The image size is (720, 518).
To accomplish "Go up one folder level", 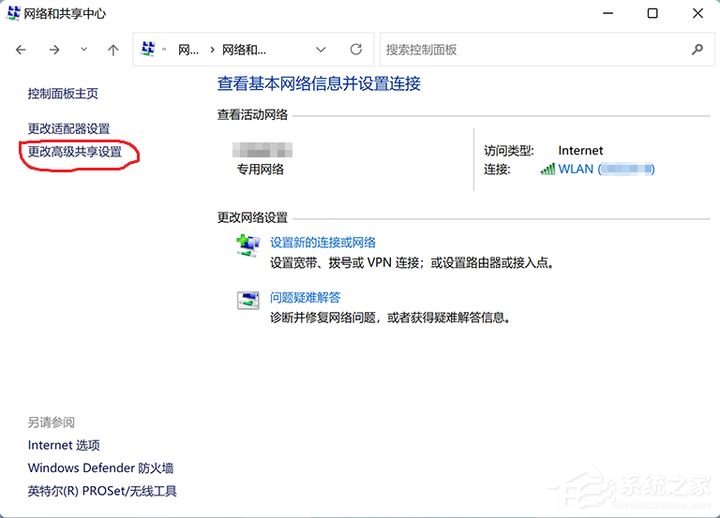I will click(x=113, y=50).
